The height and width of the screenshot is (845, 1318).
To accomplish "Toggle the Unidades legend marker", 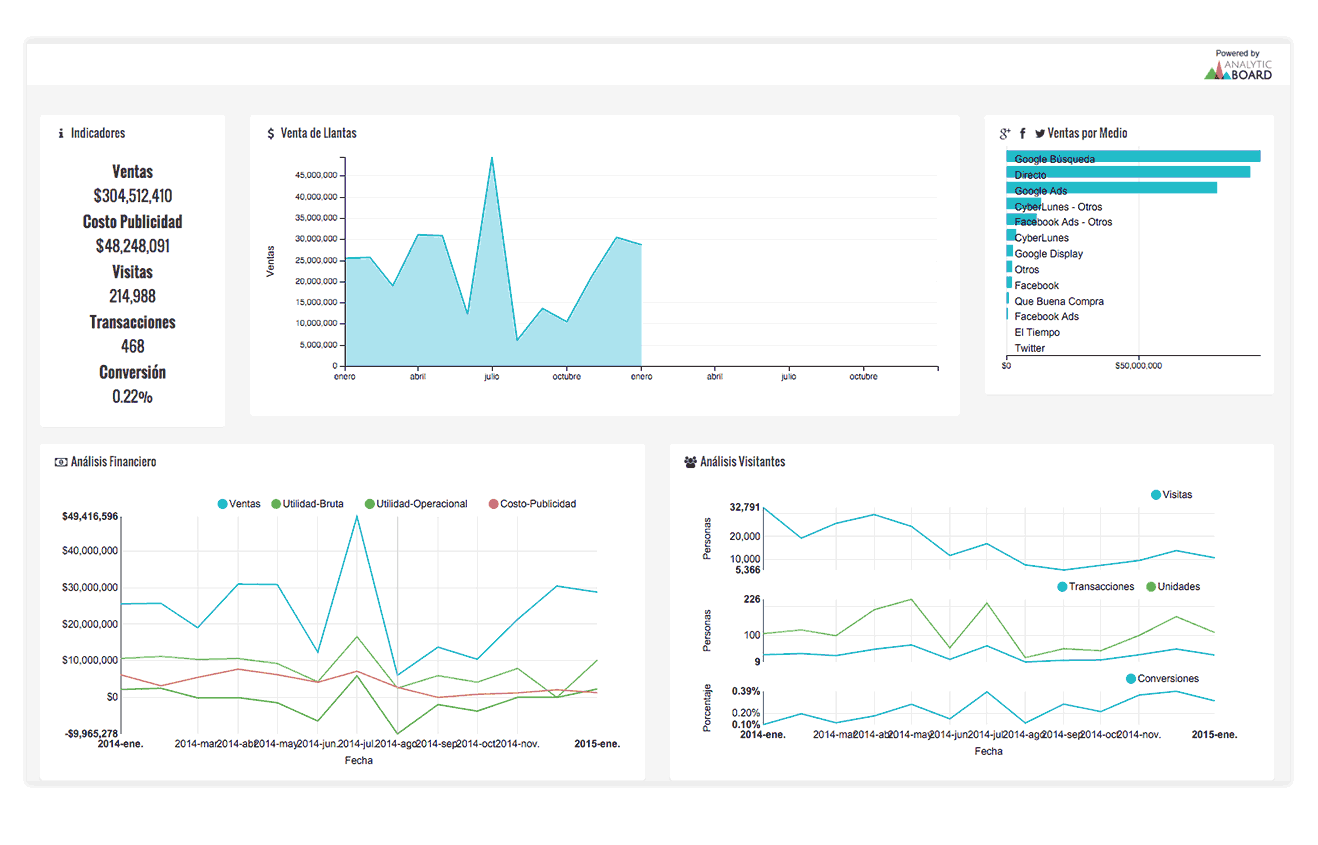I will click(1176, 587).
